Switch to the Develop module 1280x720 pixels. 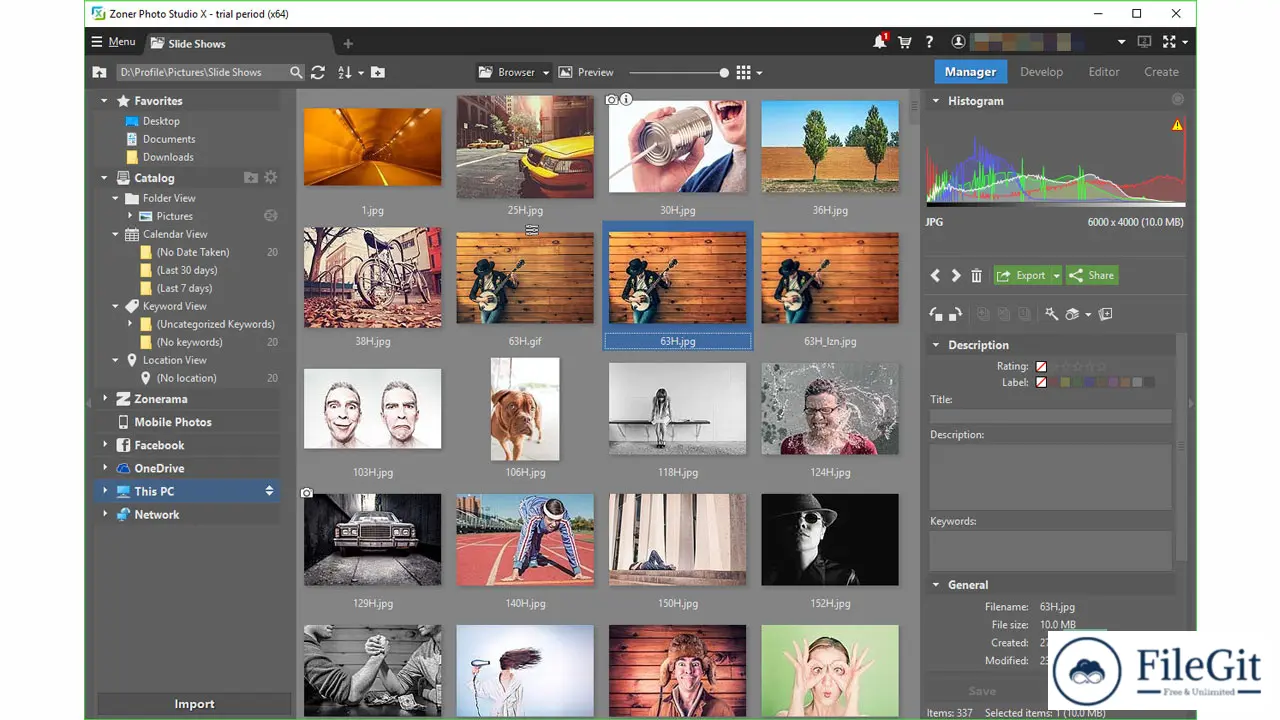pos(1041,72)
